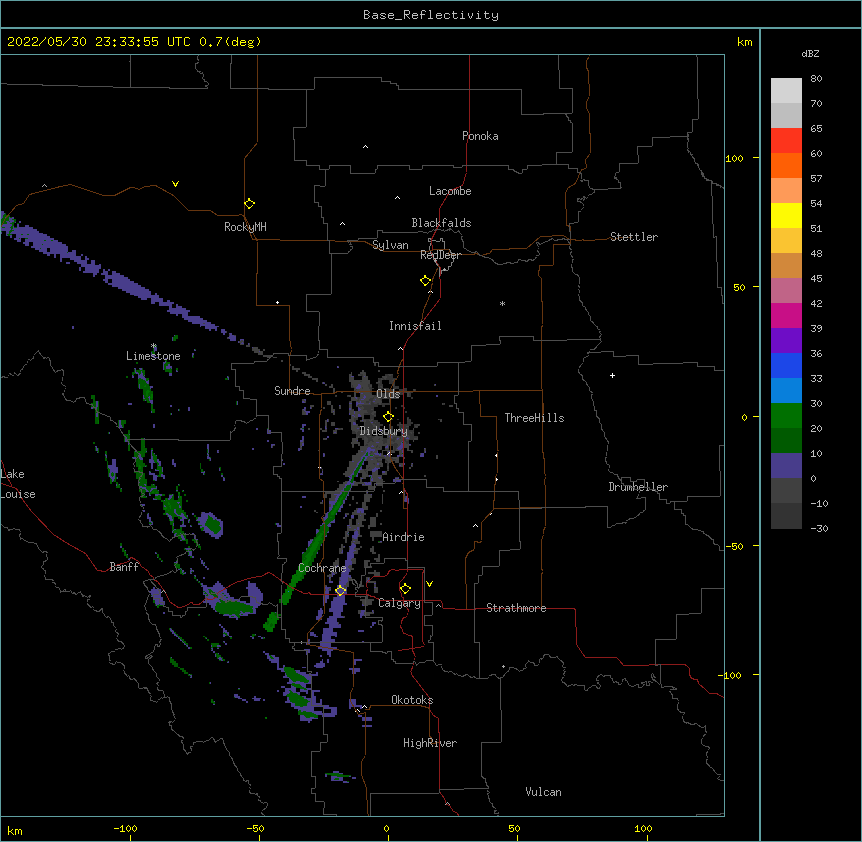
Task: Click the yellow diamond marker south of RedDeer
Action: [x=426, y=281]
